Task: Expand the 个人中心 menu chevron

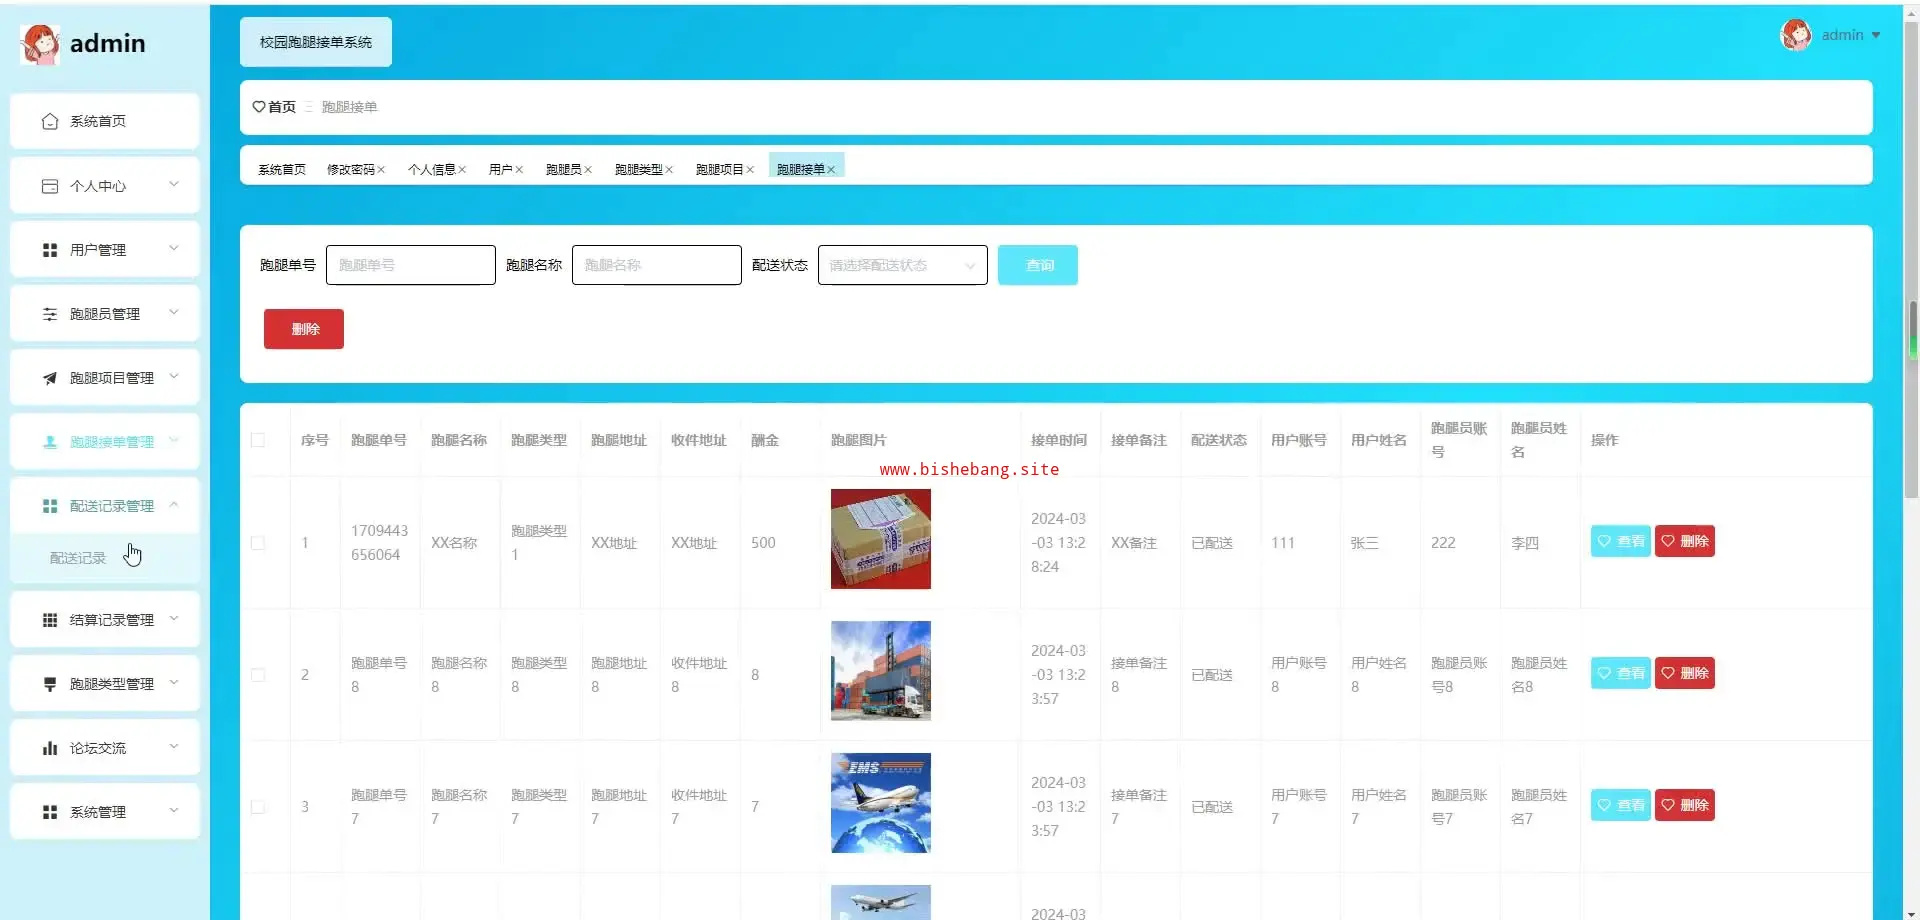Action: [174, 184]
